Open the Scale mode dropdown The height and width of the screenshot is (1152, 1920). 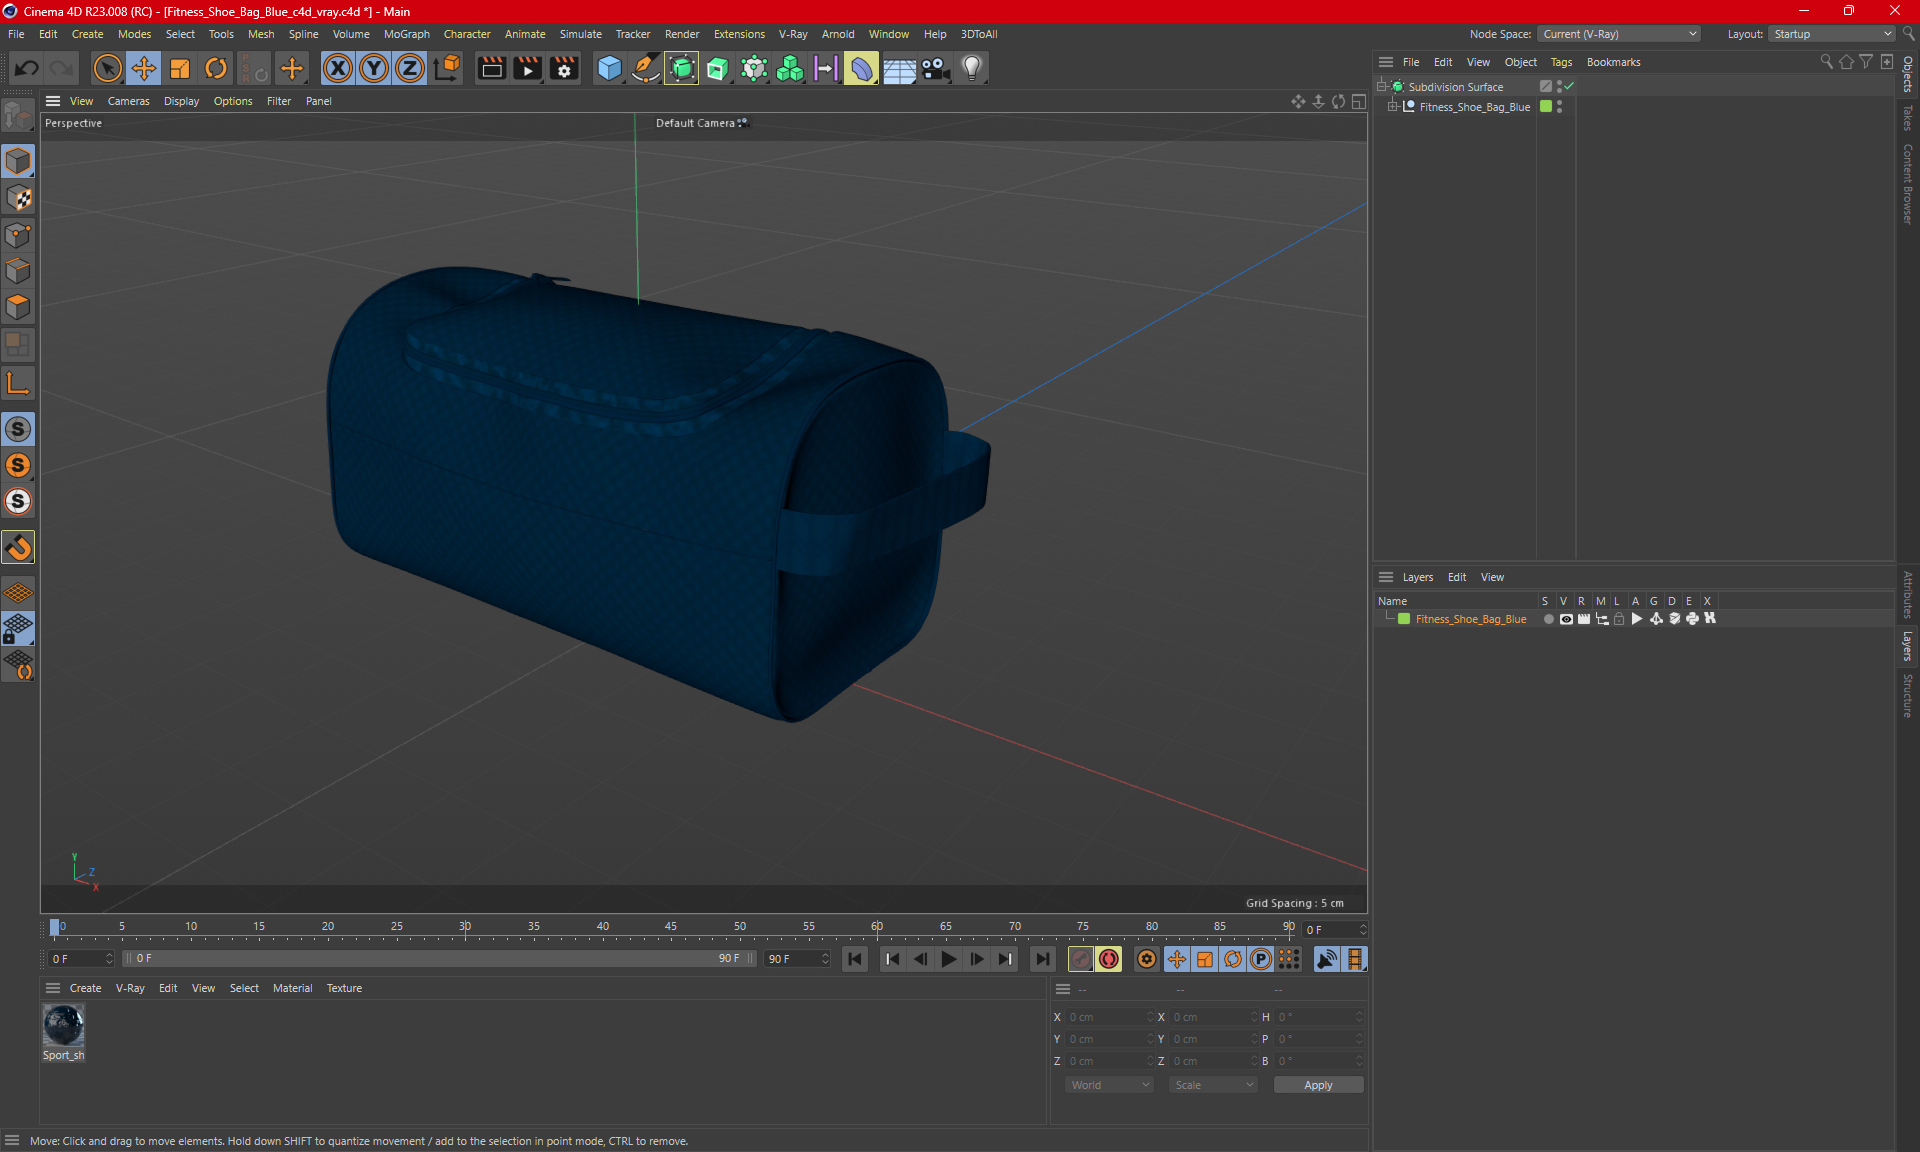[1213, 1085]
